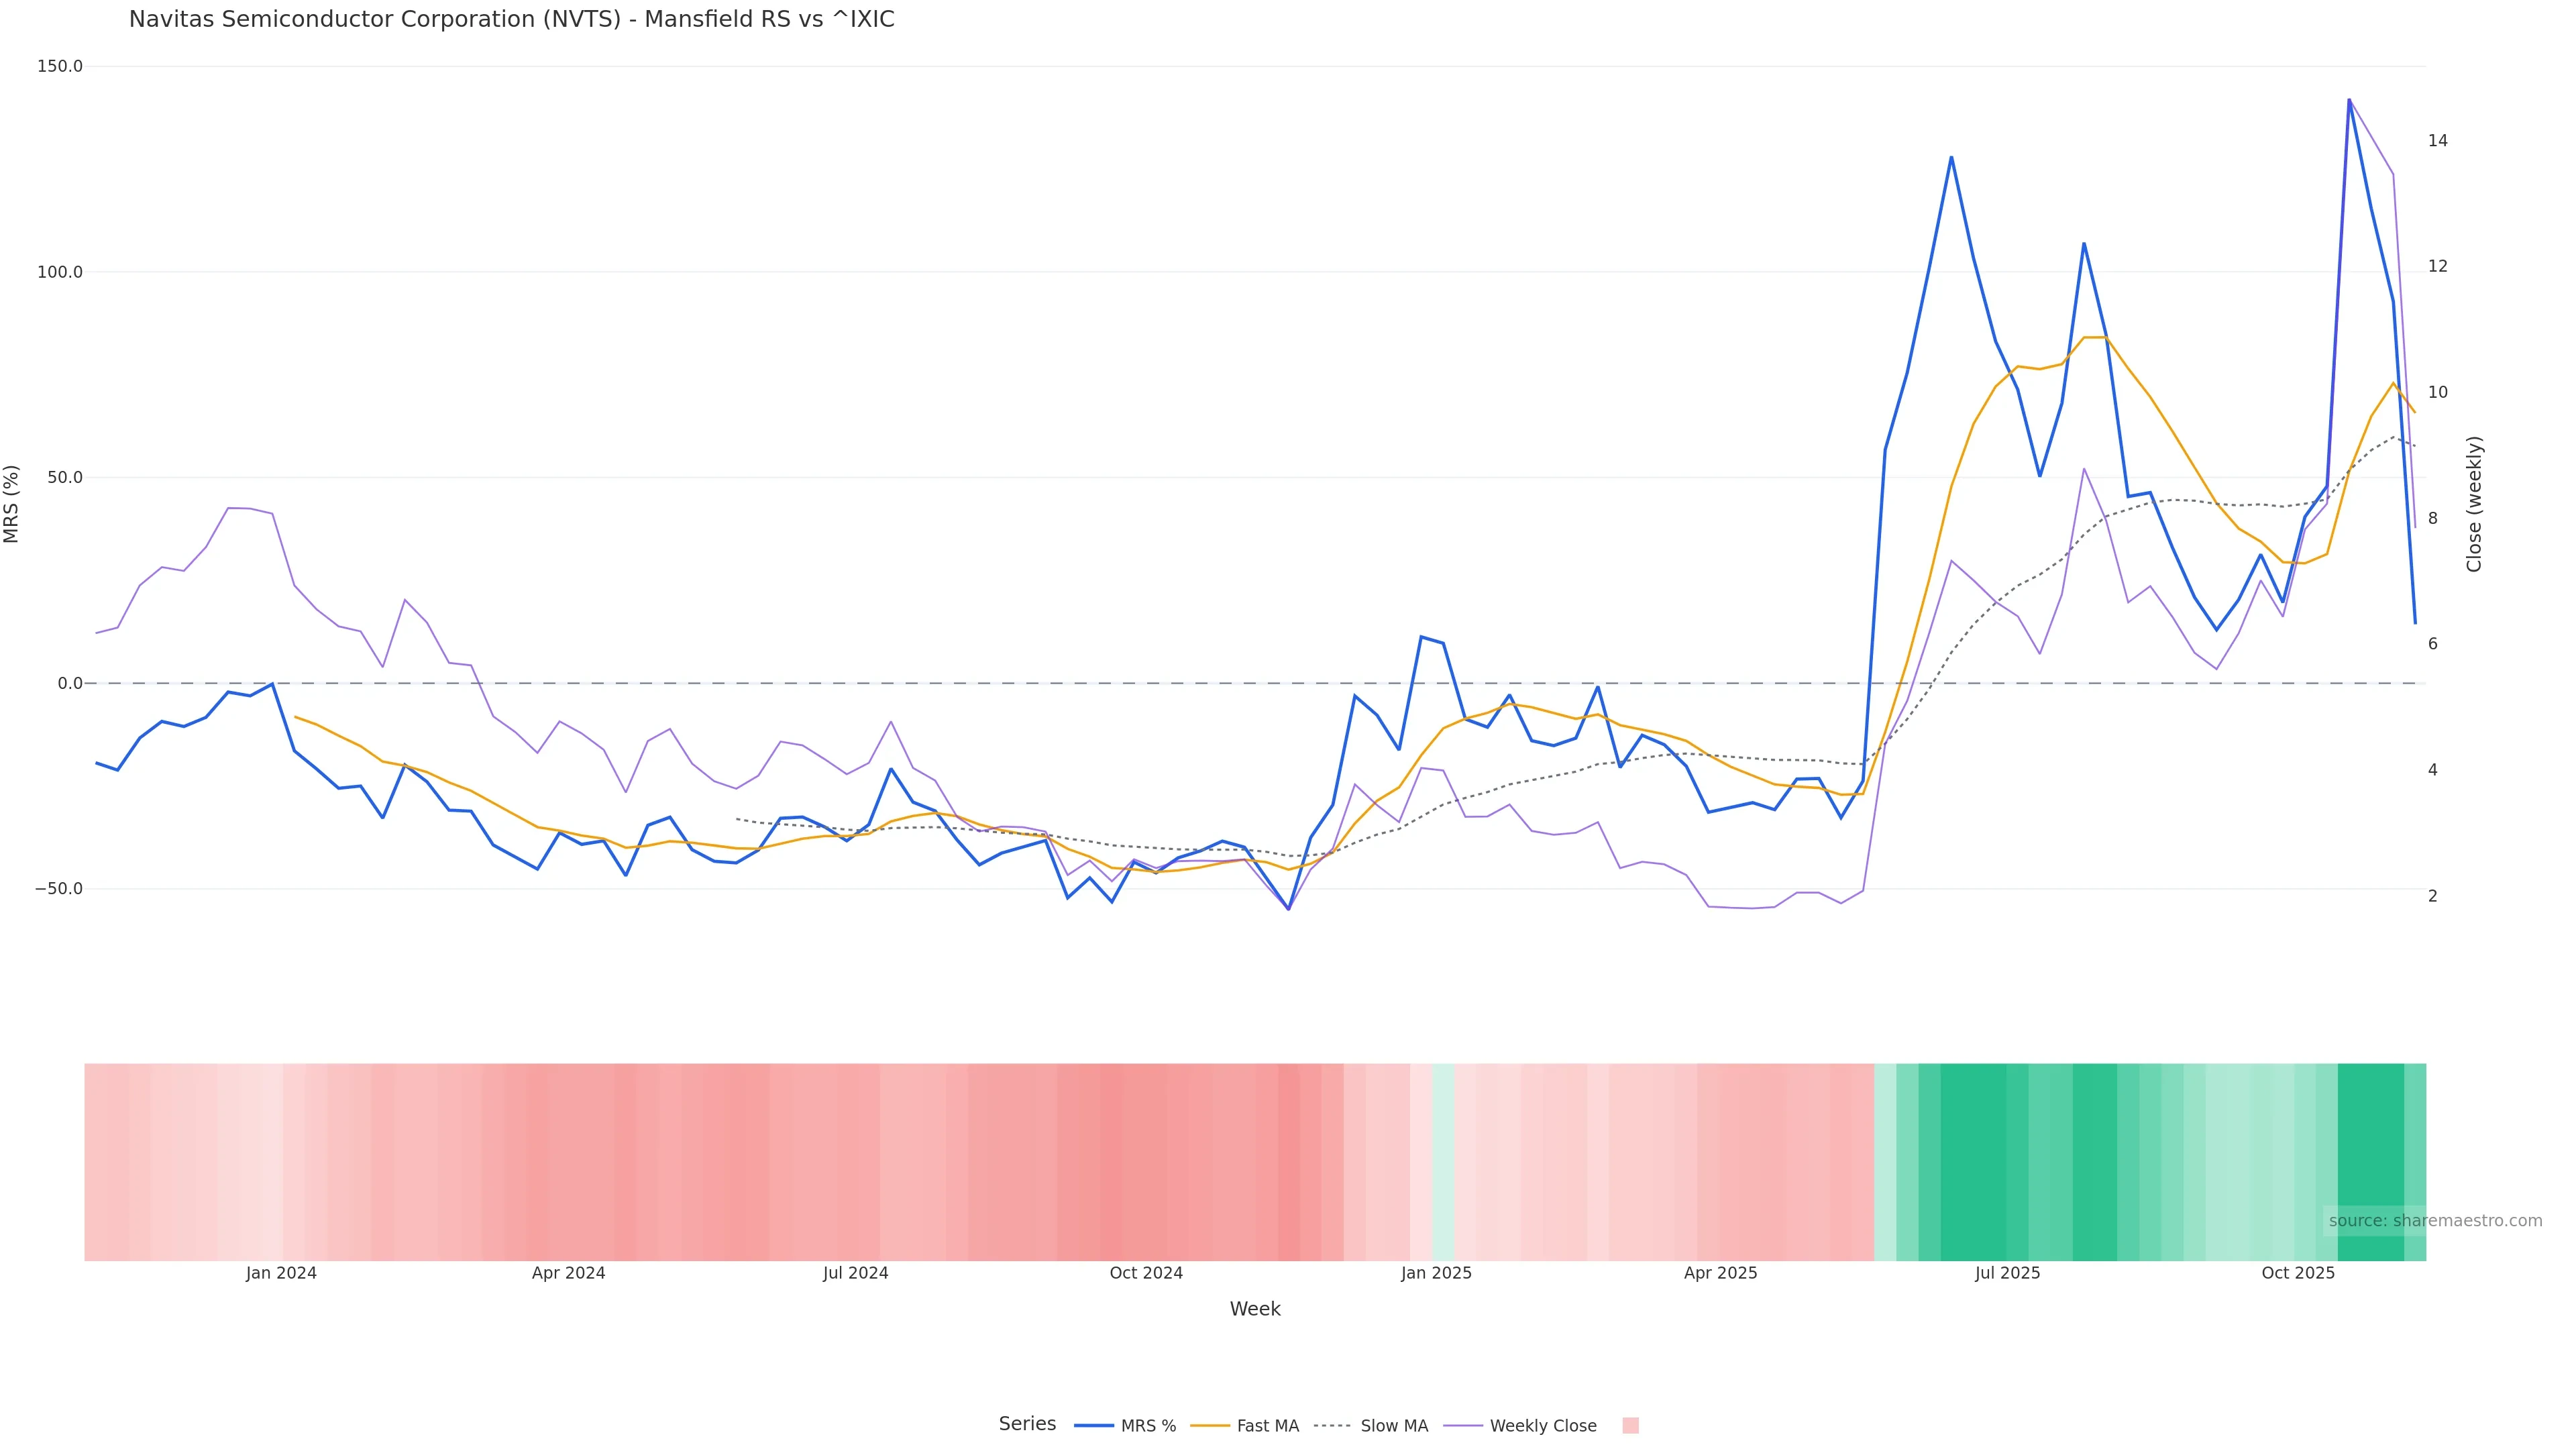Toggle the MRS % legend entry
The image size is (2576, 1449).
pos(1148,1426)
